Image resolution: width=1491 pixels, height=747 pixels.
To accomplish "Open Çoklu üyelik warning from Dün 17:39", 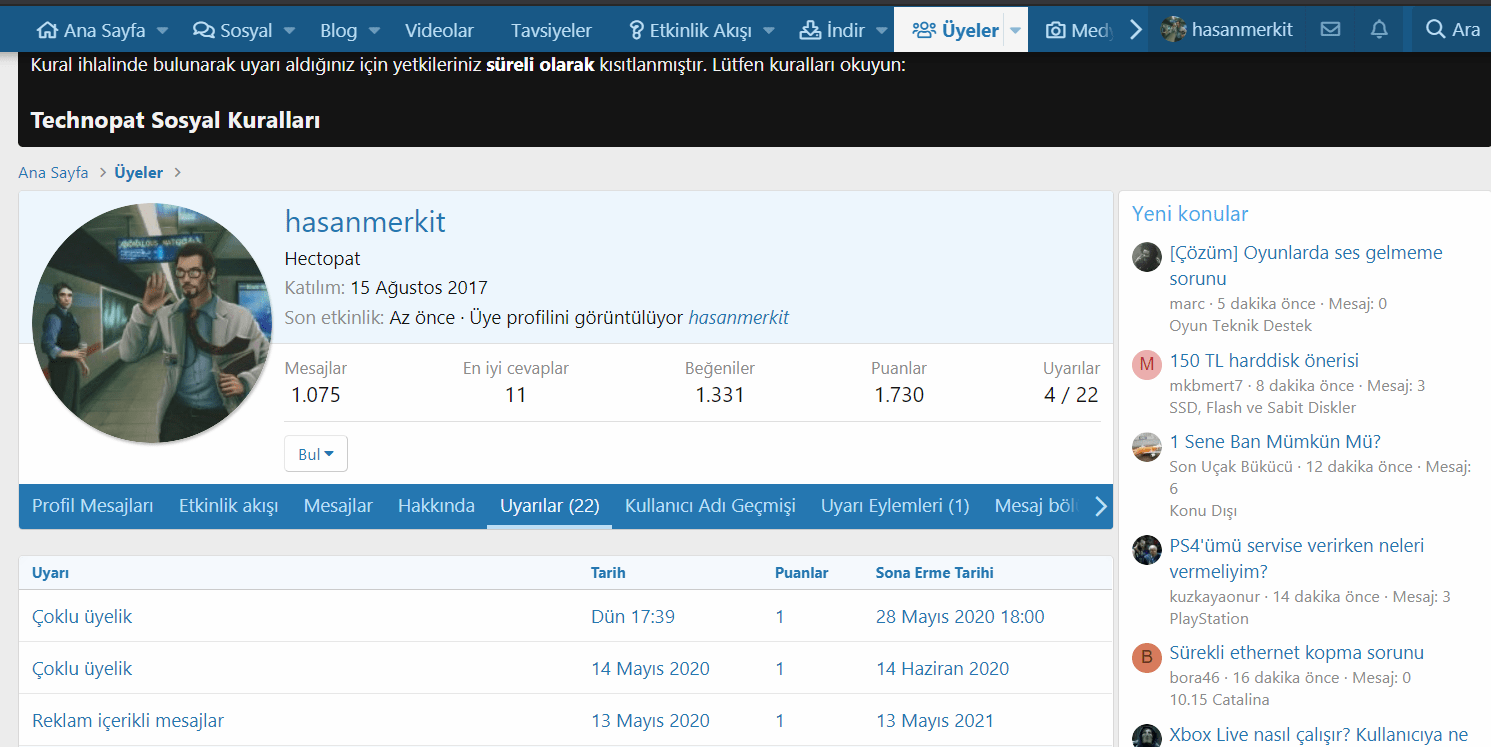I will coord(82,617).
